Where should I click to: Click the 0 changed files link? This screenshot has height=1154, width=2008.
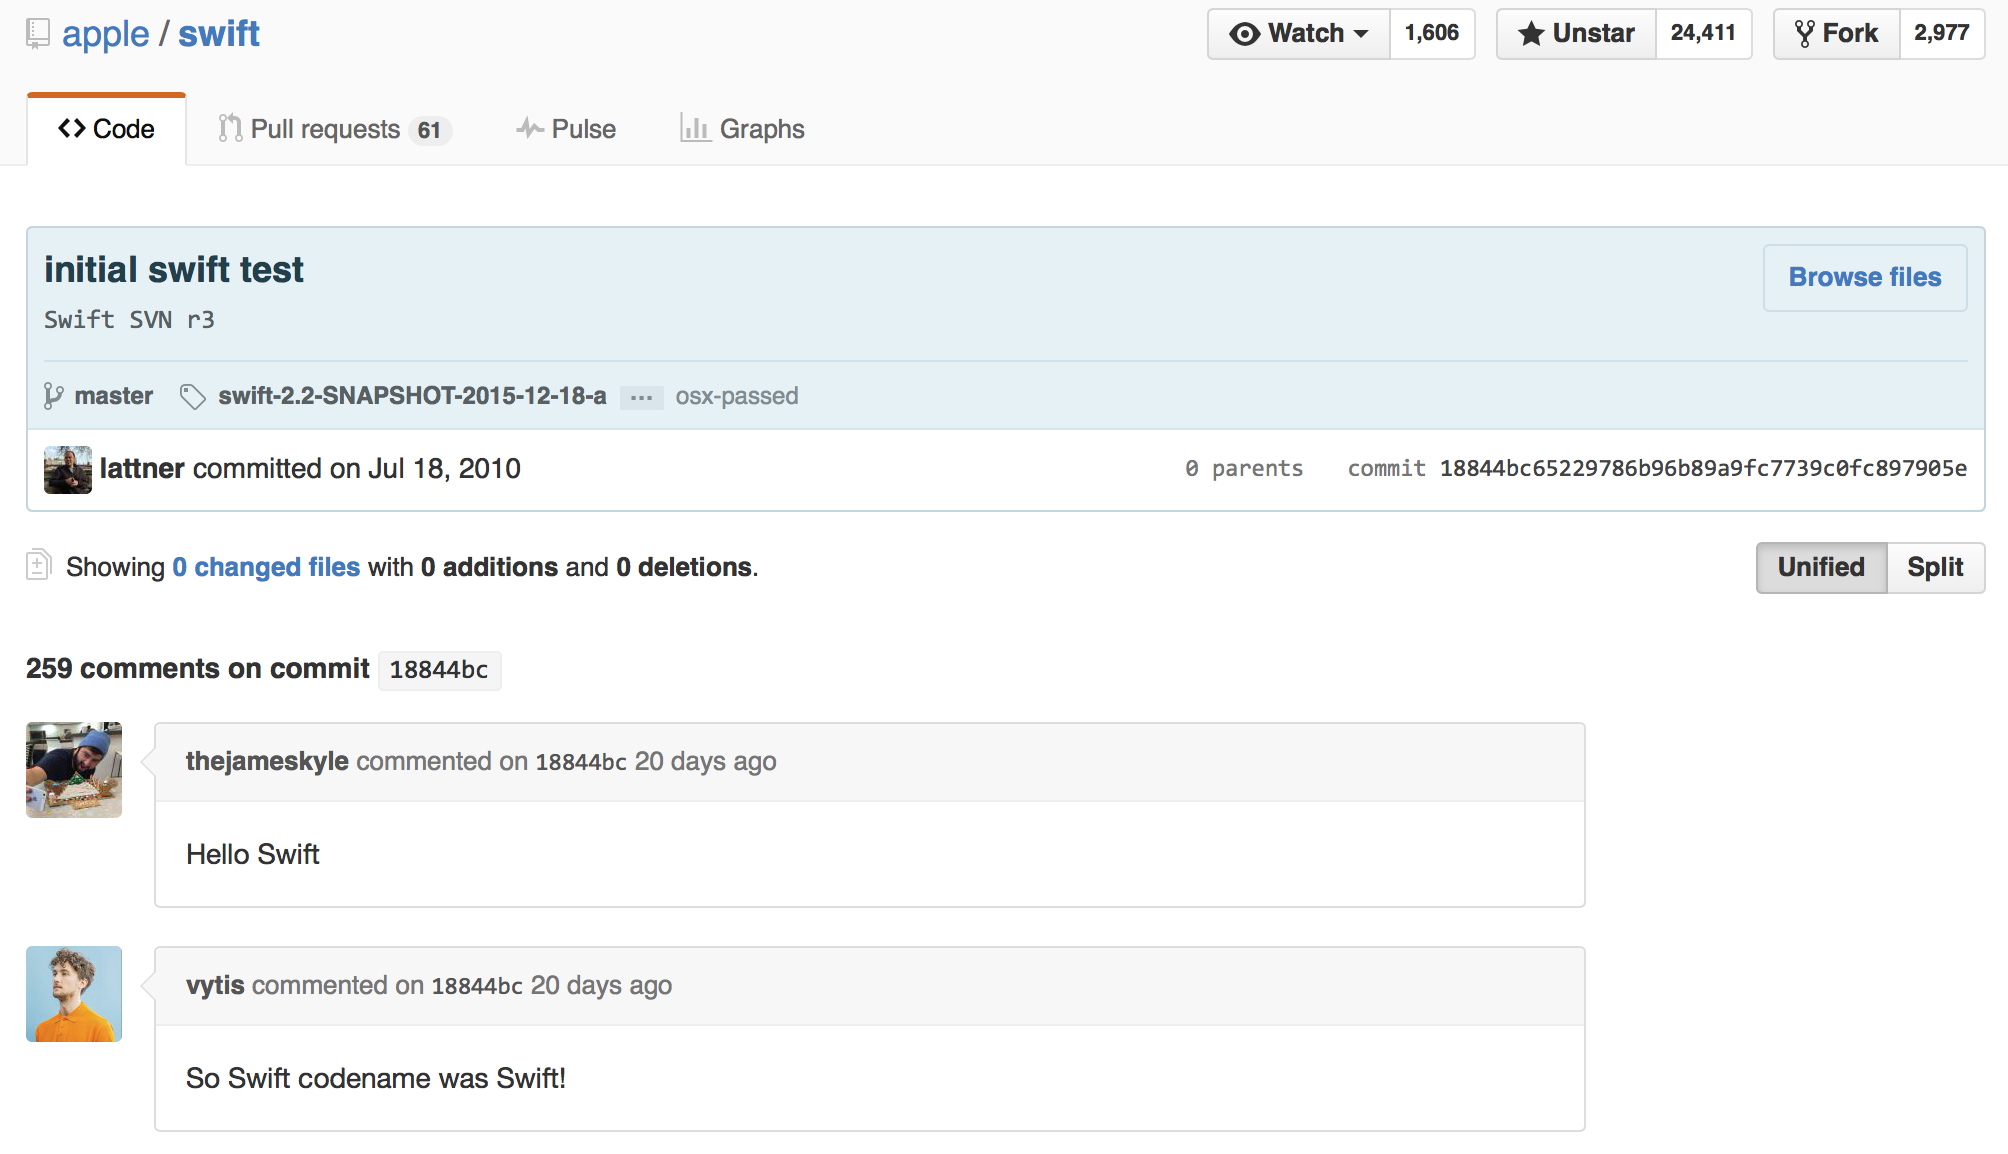pyautogui.click(x=266, y=567)
